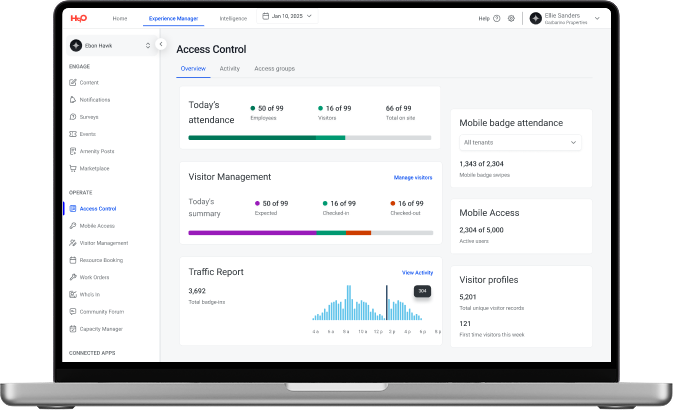Screen dimensions: 673x414
Task: Open Notifications from the sidebar
Action: (x=94, y=100)
